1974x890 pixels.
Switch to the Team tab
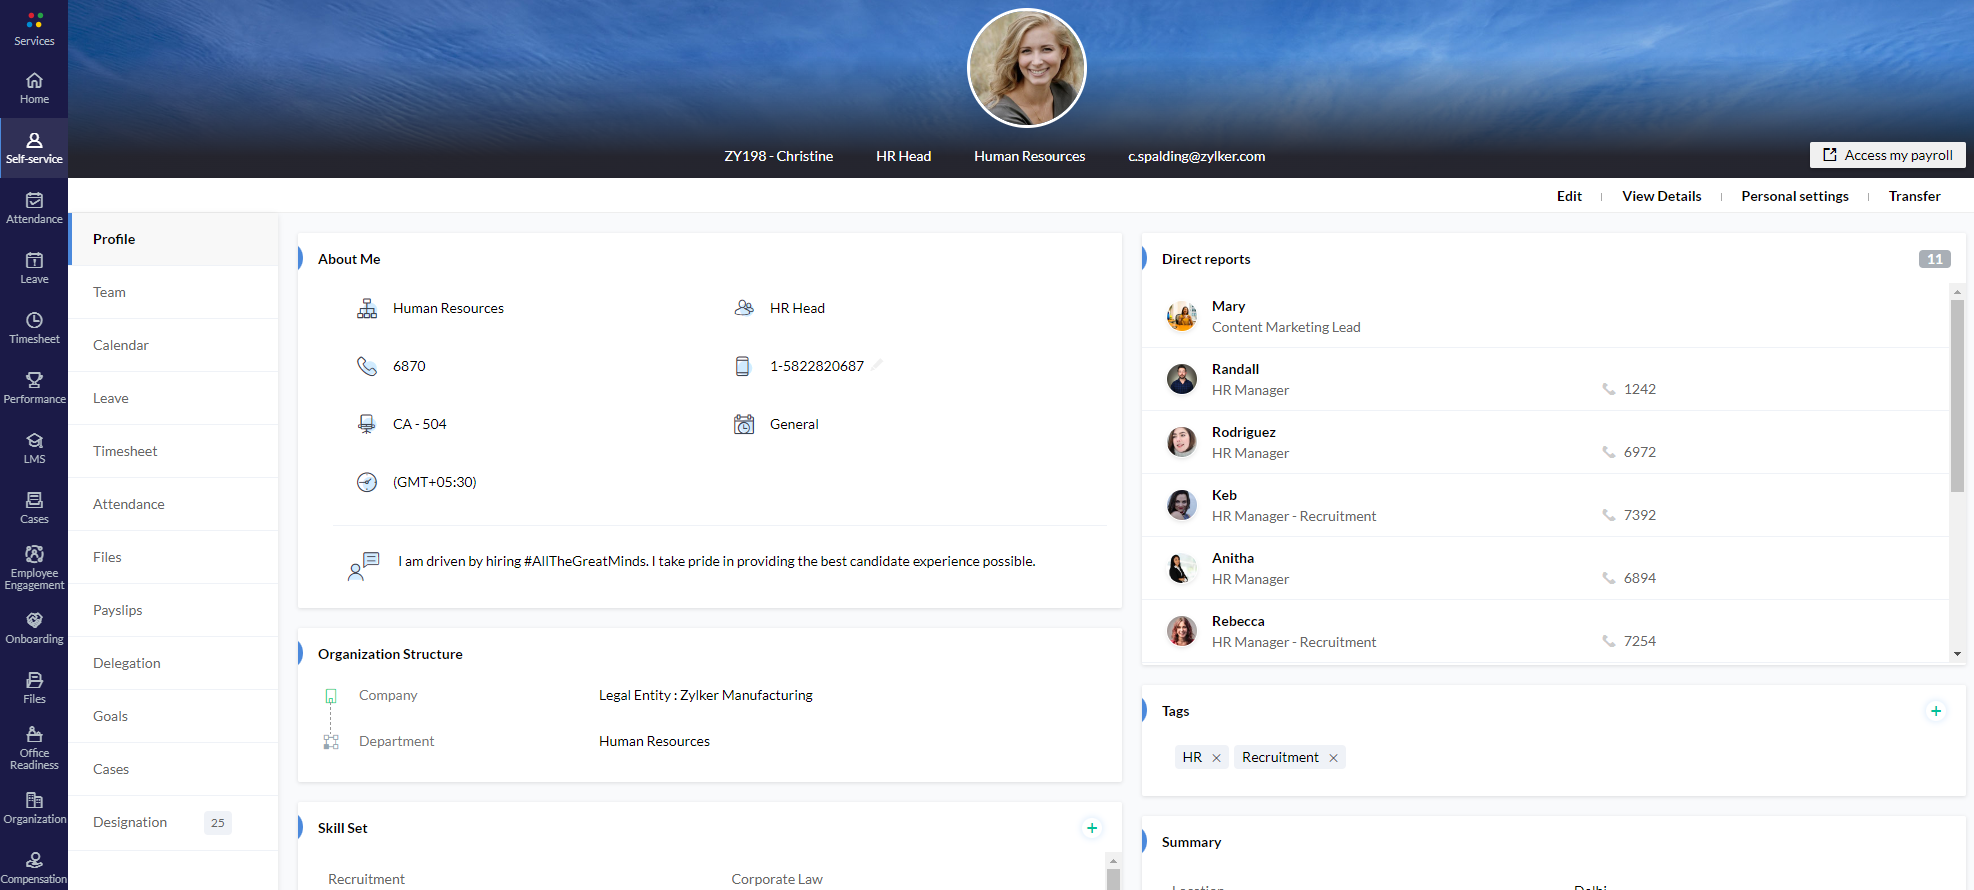(x=109, y=292)
